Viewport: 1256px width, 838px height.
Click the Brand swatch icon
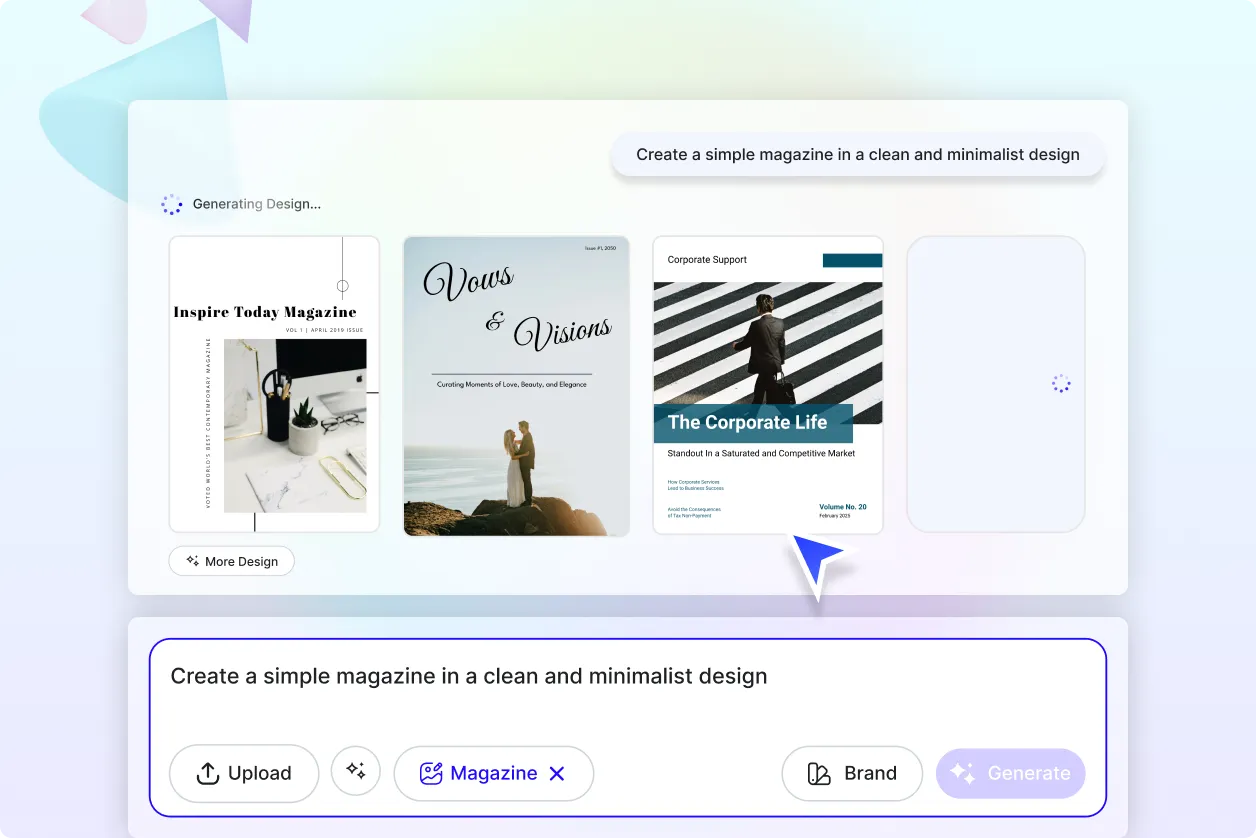tap(819, 773)
